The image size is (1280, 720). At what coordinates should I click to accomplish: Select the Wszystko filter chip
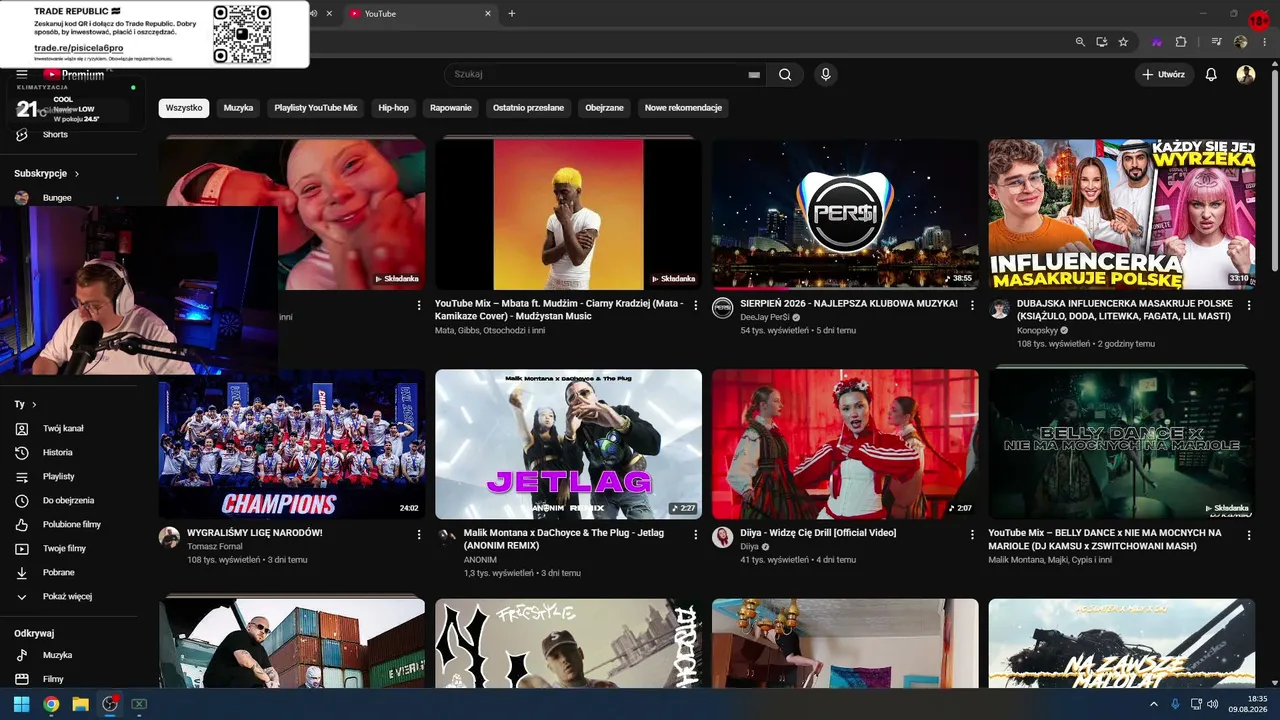point(184,108)
